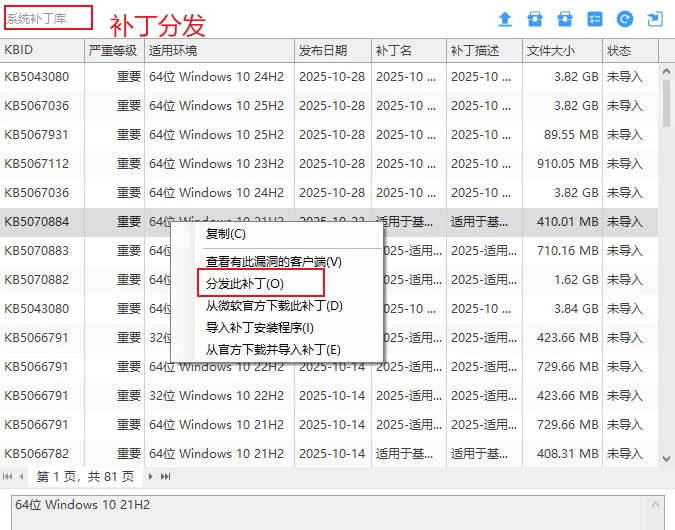Click the import arrow icon at far right
The width and height of the screenshot is (675, 530).
655,19
